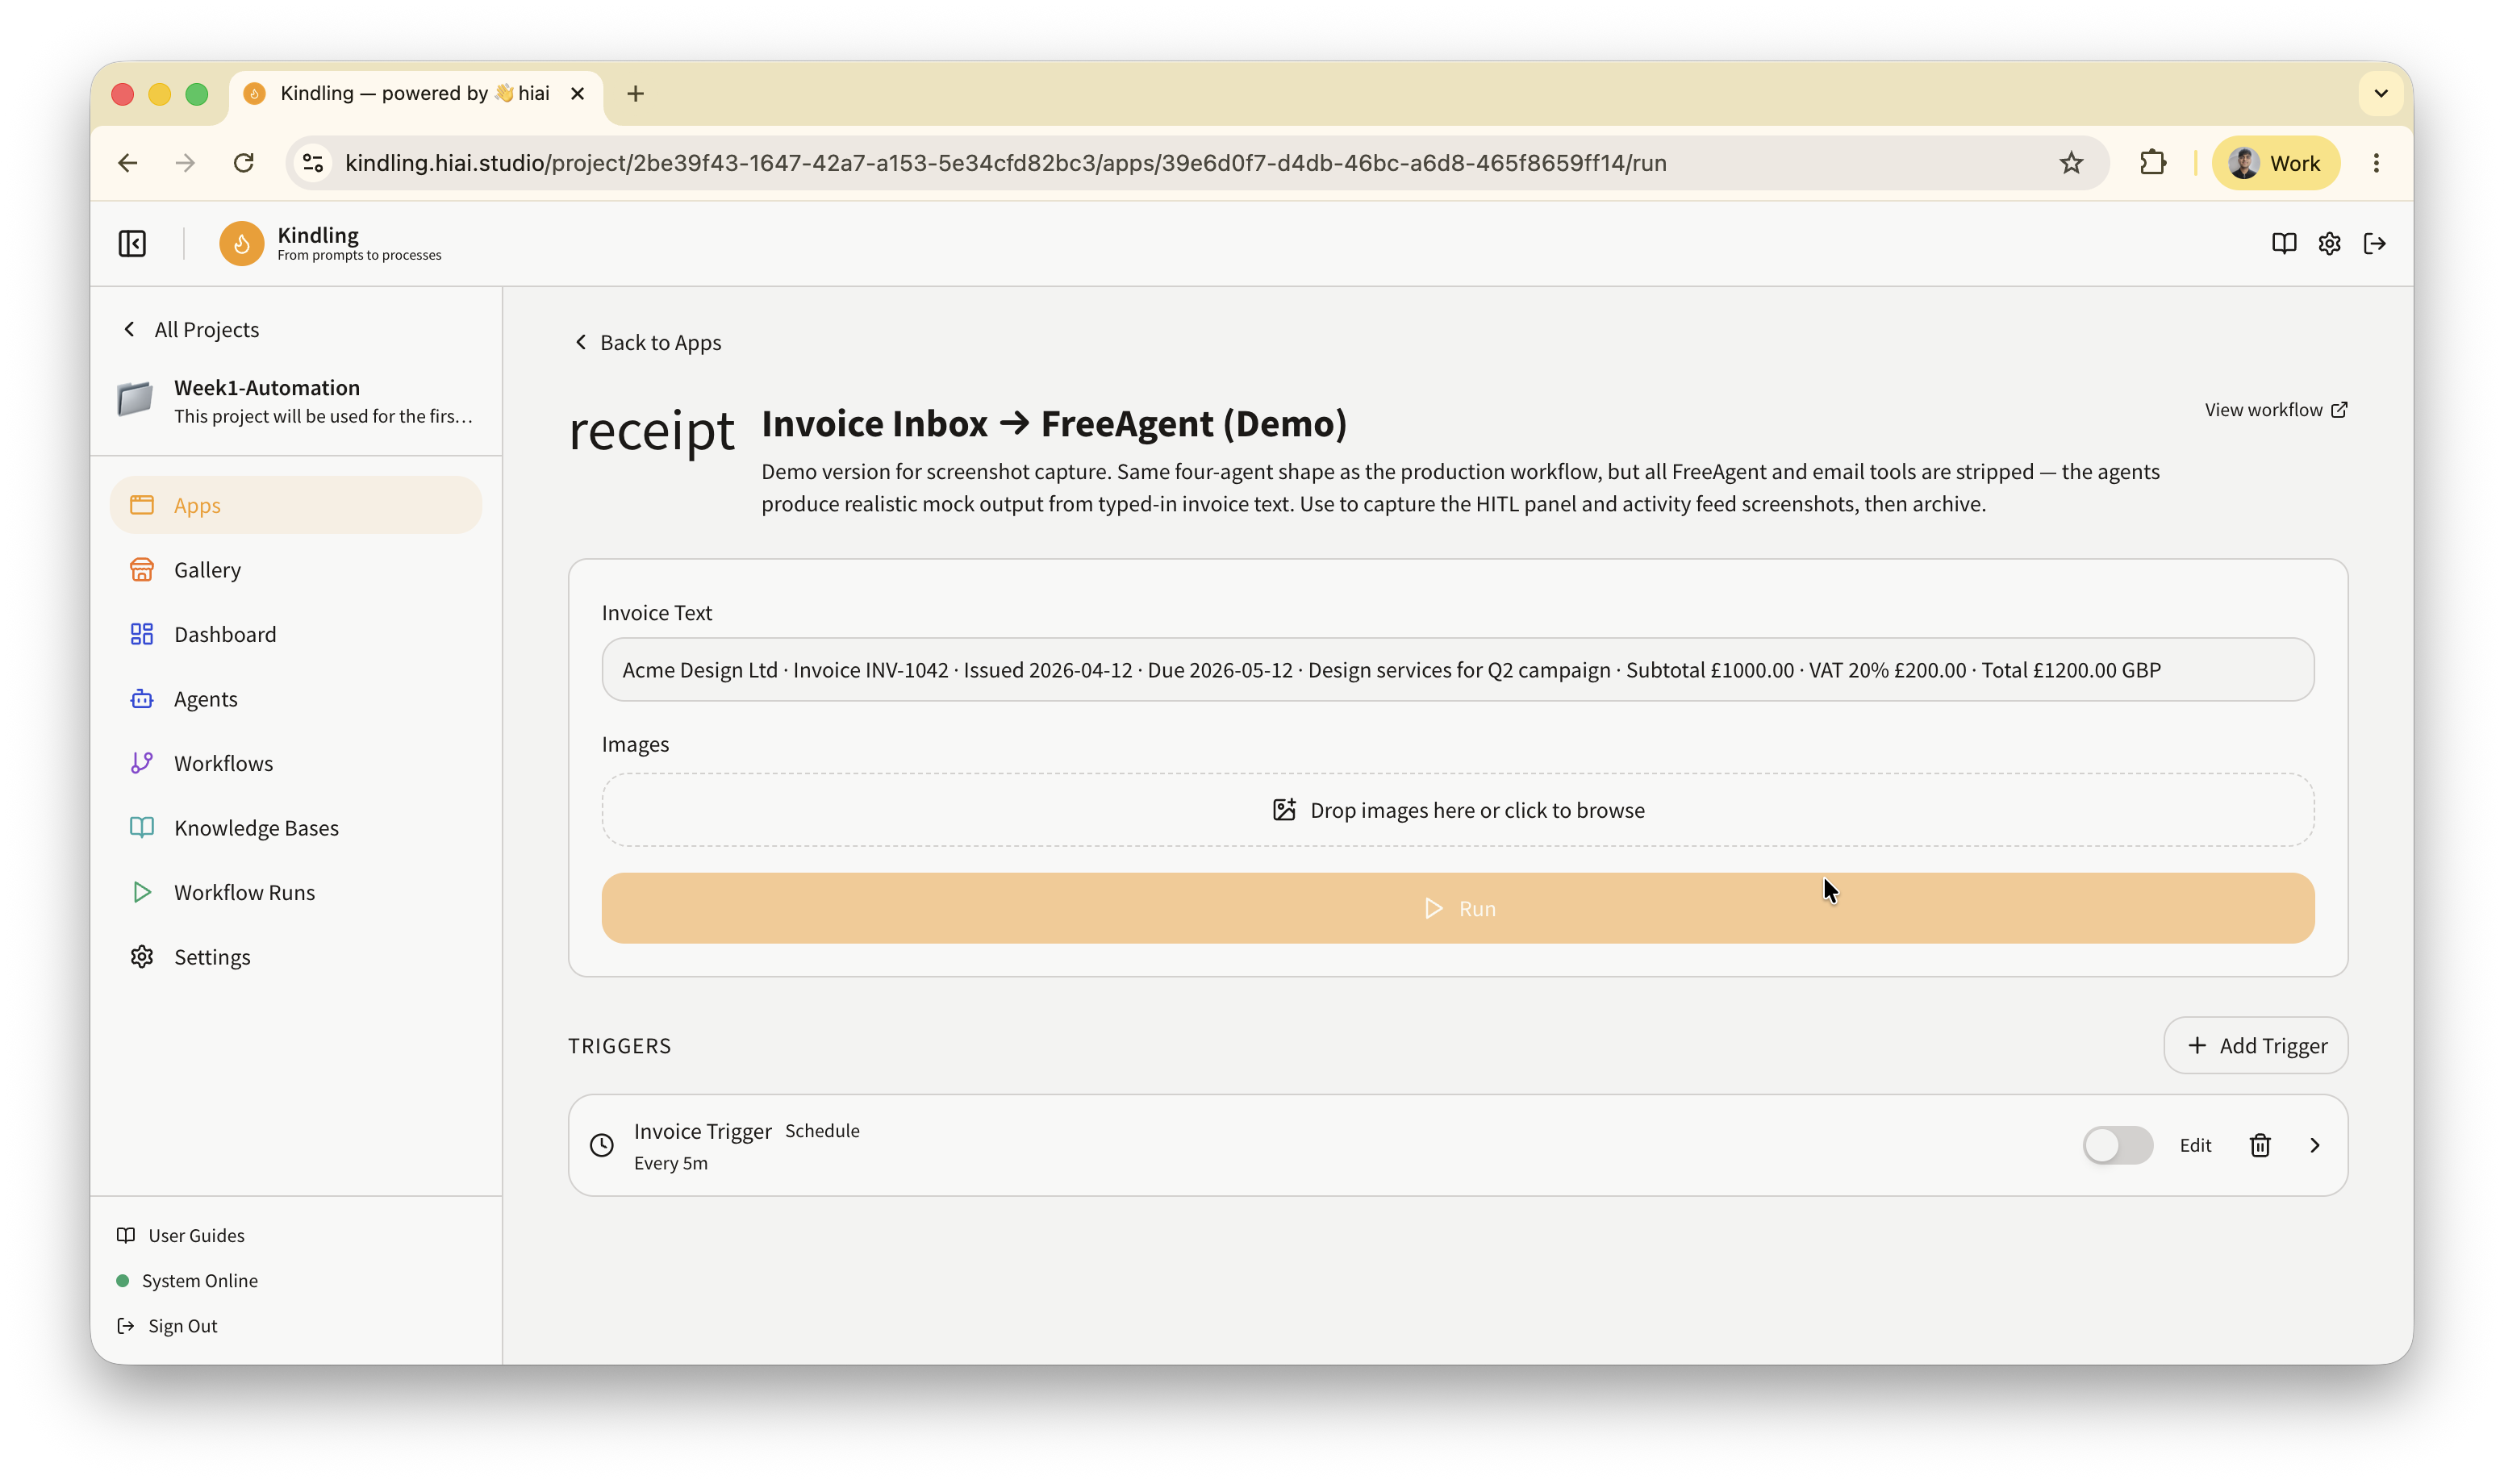
Task: Click into the Invoice Text field
Action: [x=1457, y=670]
